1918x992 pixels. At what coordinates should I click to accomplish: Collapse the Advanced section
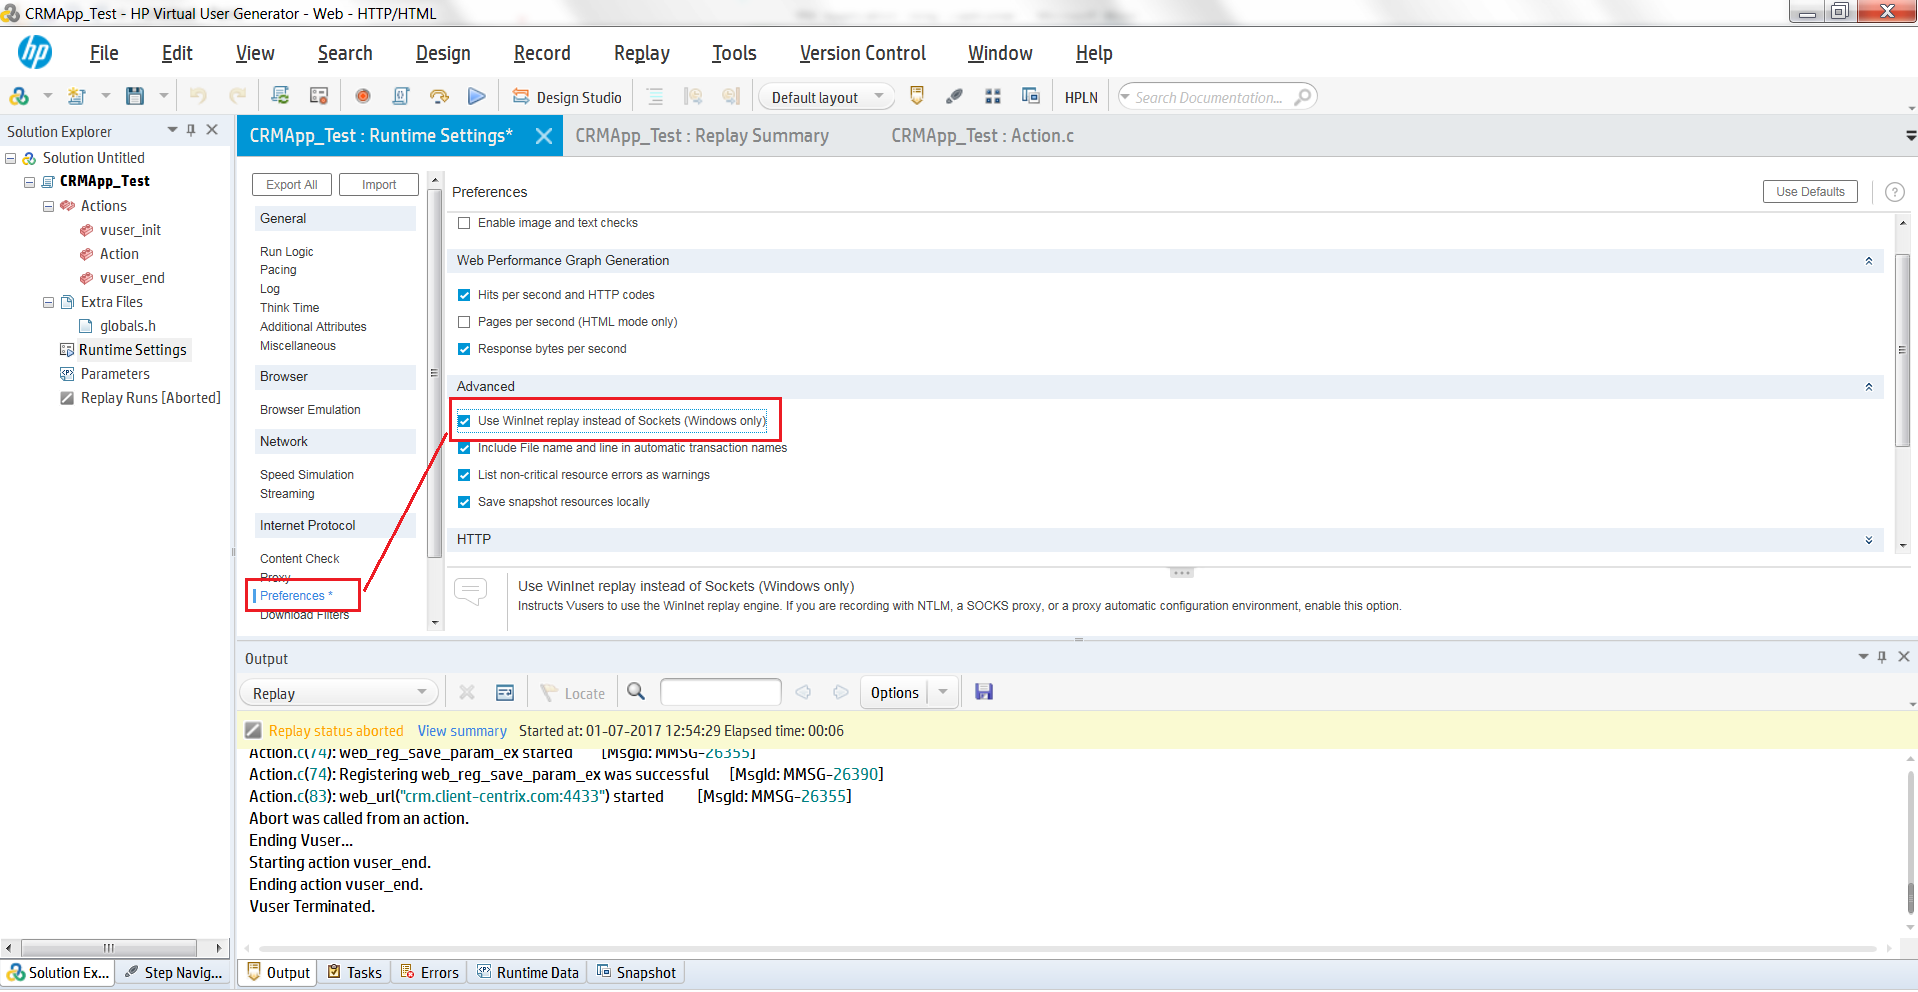[1868, 387]
